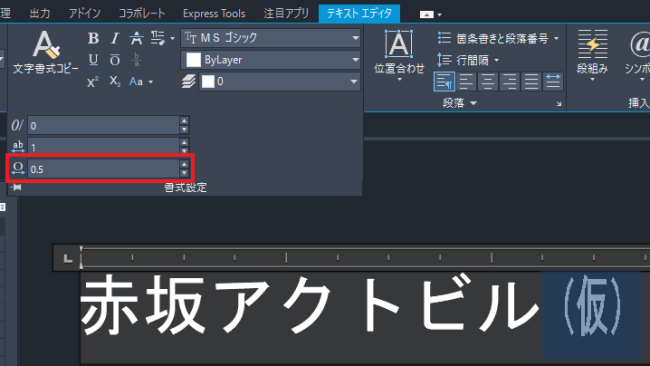650x366 pixels.
Task: Toggle Underline formatting
Action: pos(93,60)
